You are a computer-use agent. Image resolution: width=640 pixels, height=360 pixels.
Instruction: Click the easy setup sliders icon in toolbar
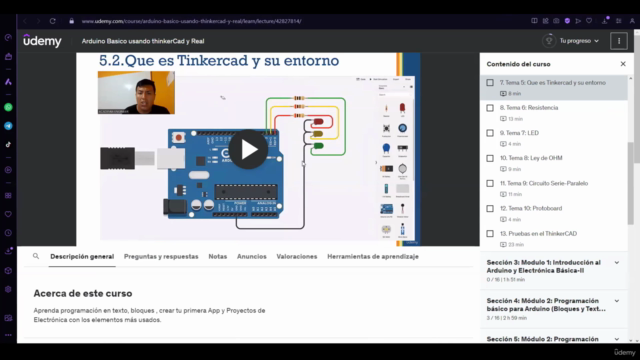point(619,21)
